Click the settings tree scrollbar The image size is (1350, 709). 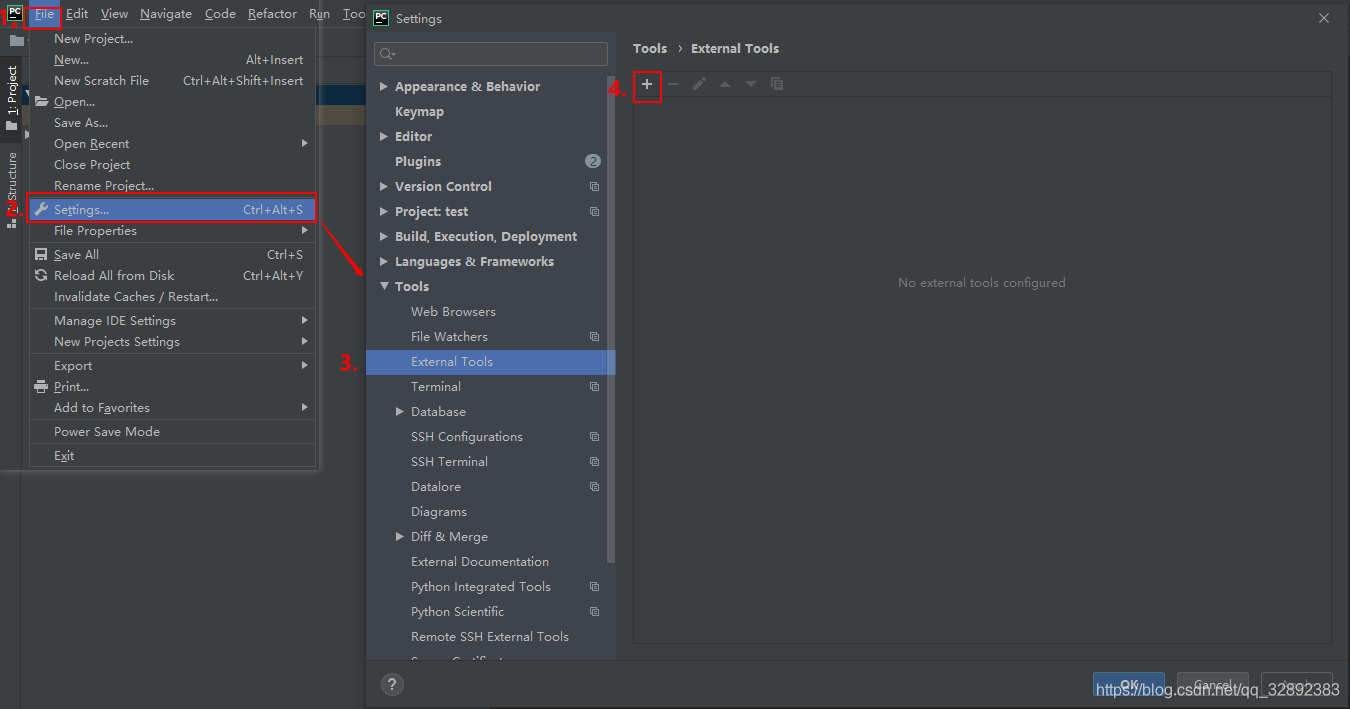click(611, 320)
